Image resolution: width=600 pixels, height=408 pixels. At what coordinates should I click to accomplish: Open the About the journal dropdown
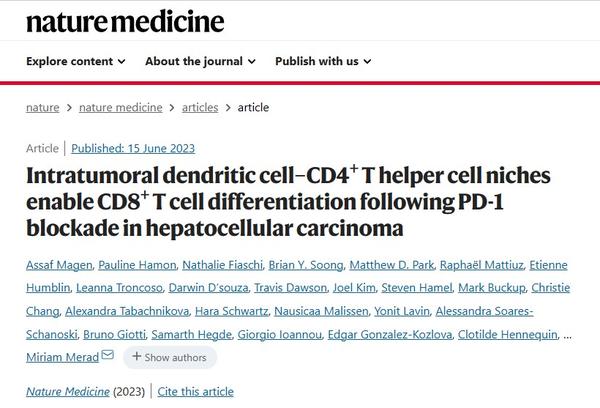pos(200,61)
